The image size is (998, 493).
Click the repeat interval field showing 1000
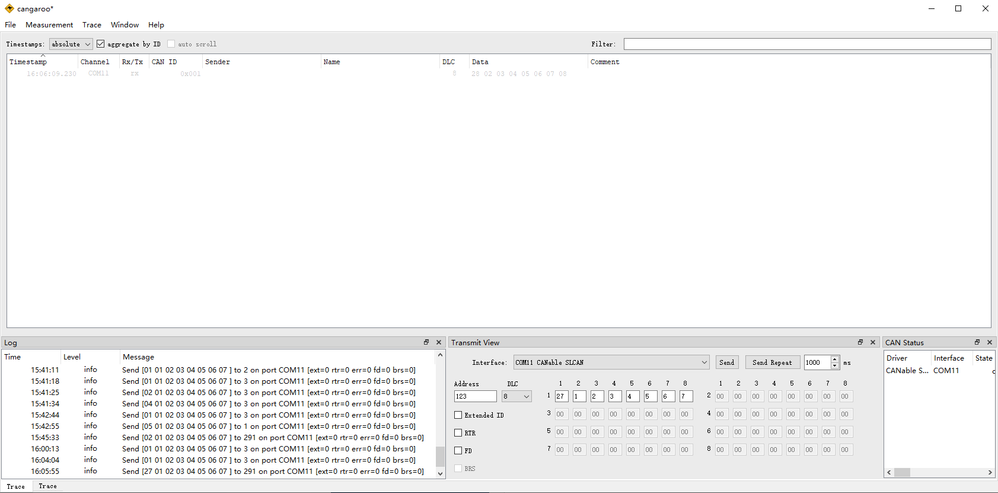[x=817, y=362]
